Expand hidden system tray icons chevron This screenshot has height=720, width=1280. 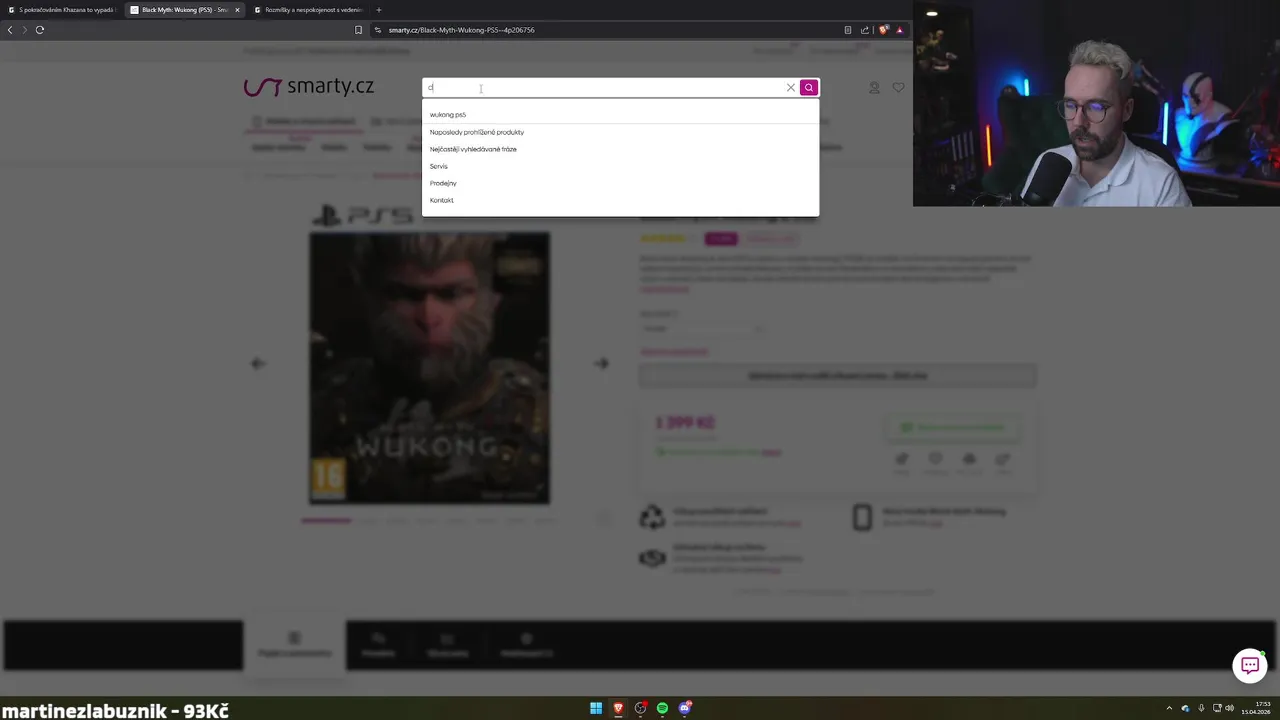coord(1169,708)
